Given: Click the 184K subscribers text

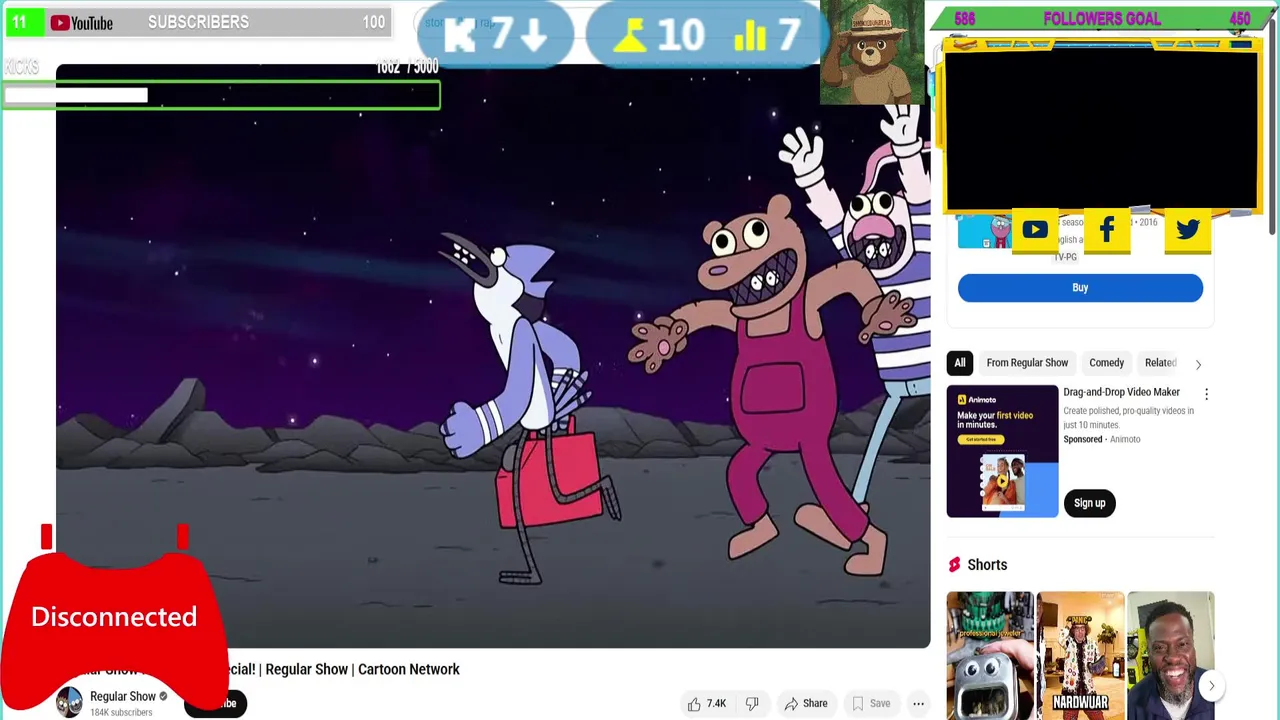Looking at the screenshot, I should point(121,712).
